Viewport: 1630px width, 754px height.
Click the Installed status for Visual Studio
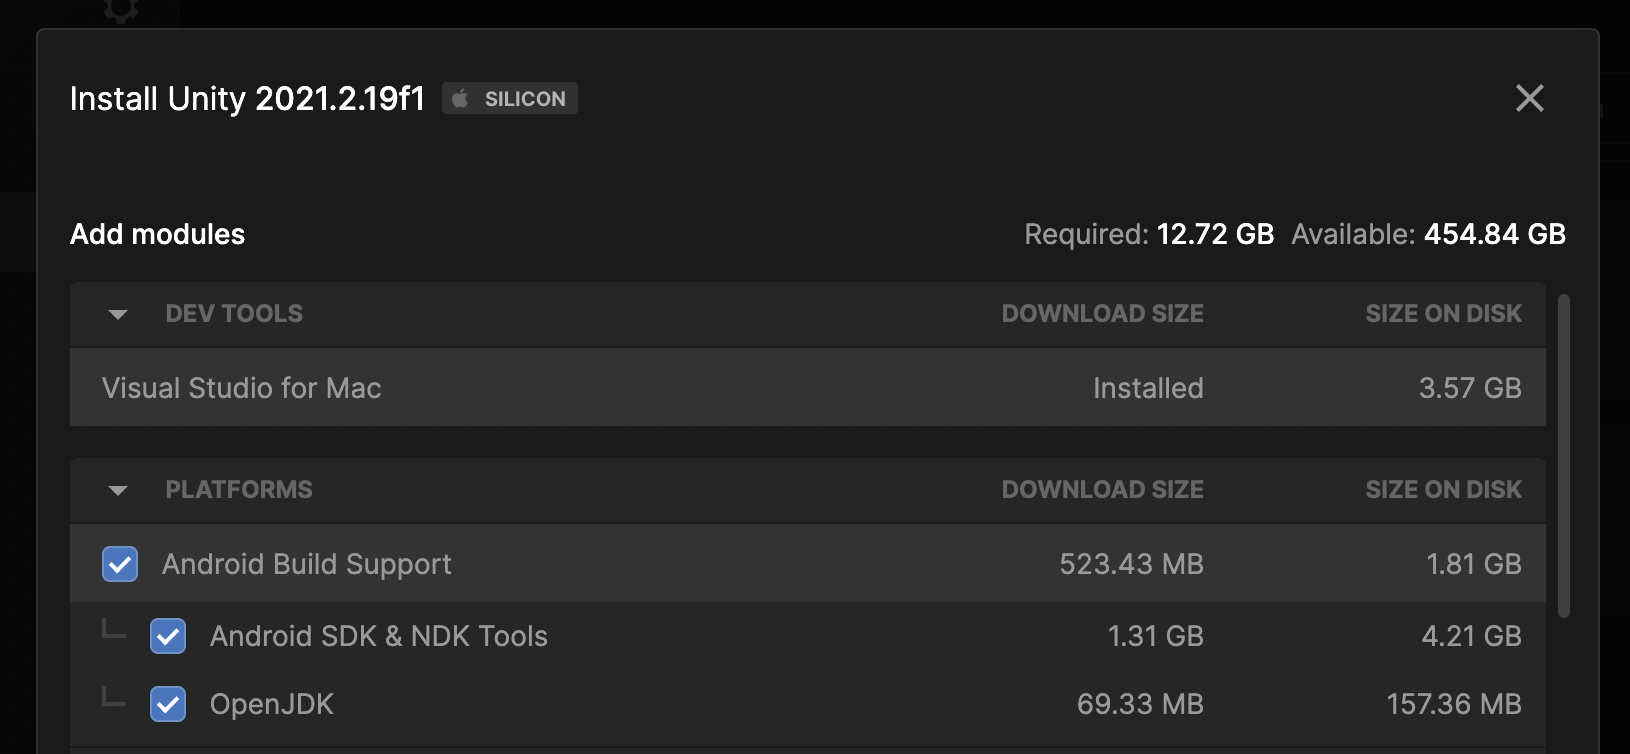click(1147, 388)
